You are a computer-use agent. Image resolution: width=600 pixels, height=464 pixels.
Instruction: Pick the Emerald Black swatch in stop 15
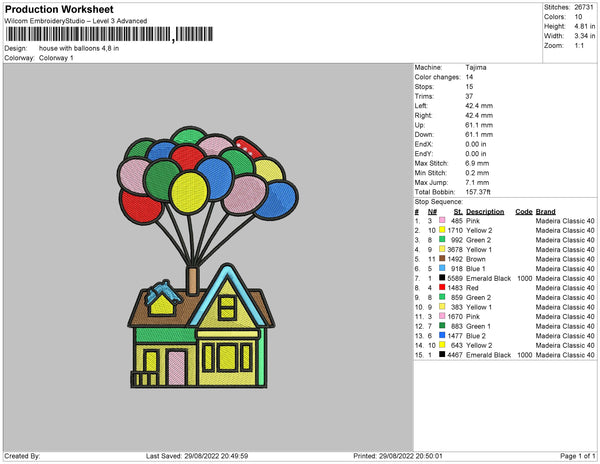tap(442, 355)
